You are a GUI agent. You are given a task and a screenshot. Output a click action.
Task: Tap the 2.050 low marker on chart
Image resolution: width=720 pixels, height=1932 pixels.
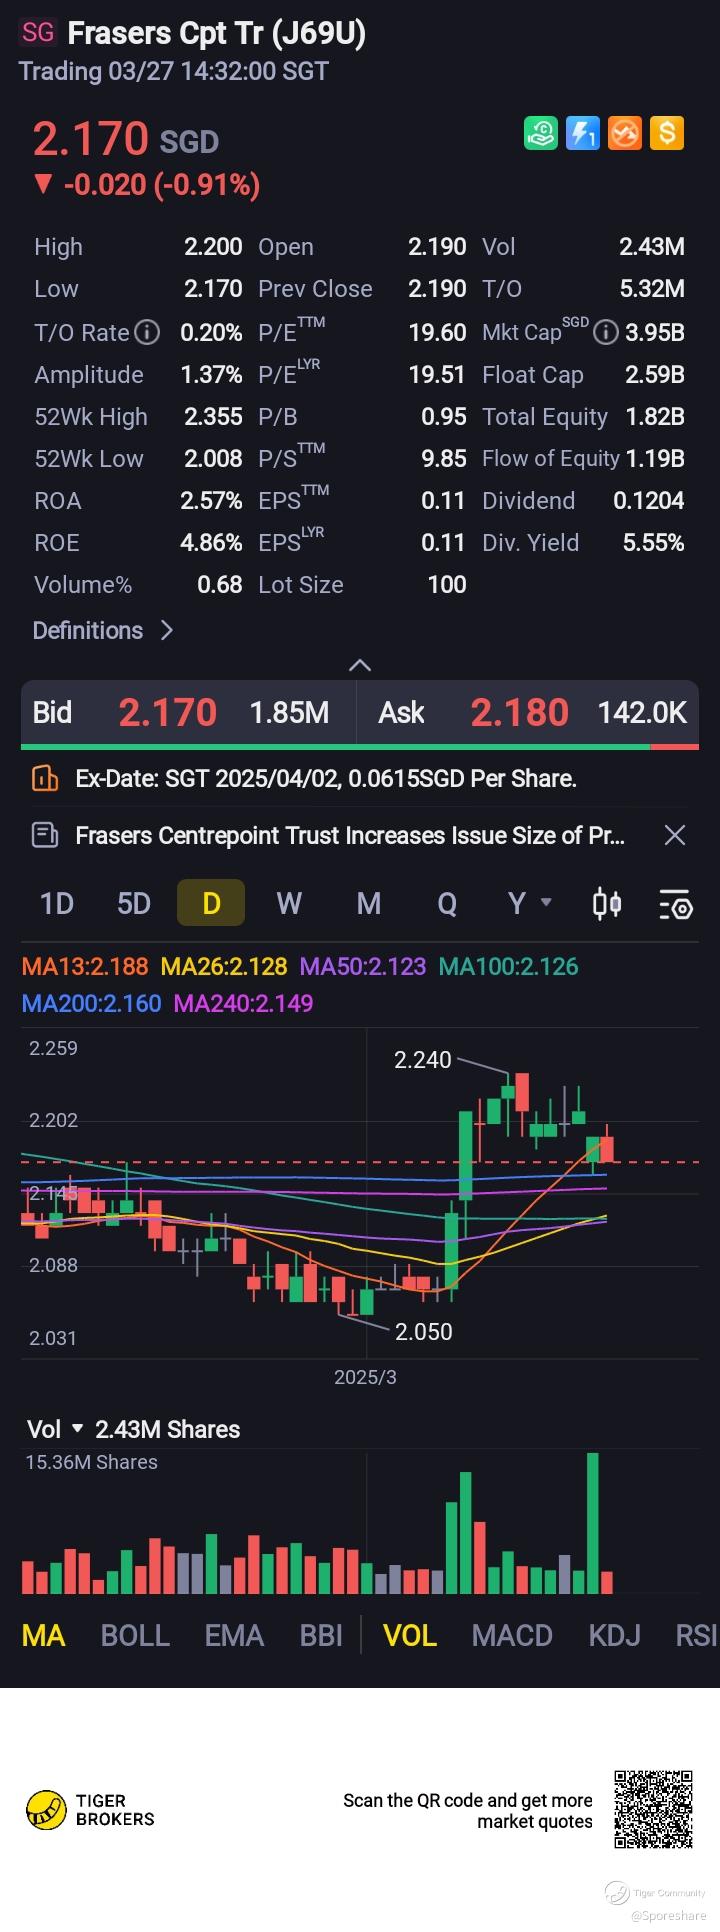[423, 1331]
